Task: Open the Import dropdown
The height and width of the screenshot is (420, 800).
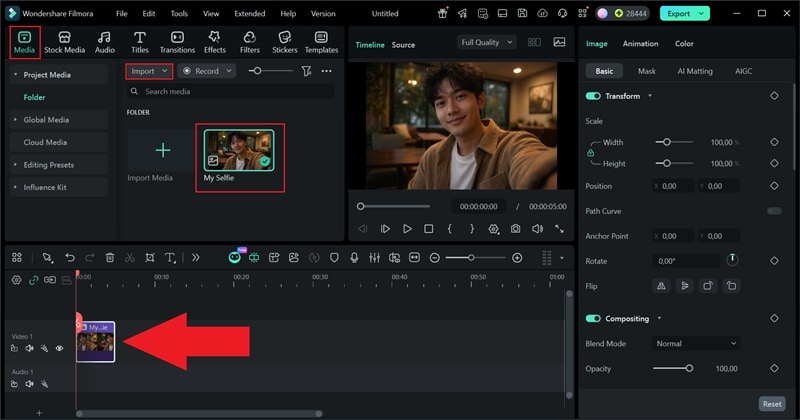Action: pos(149,71)
